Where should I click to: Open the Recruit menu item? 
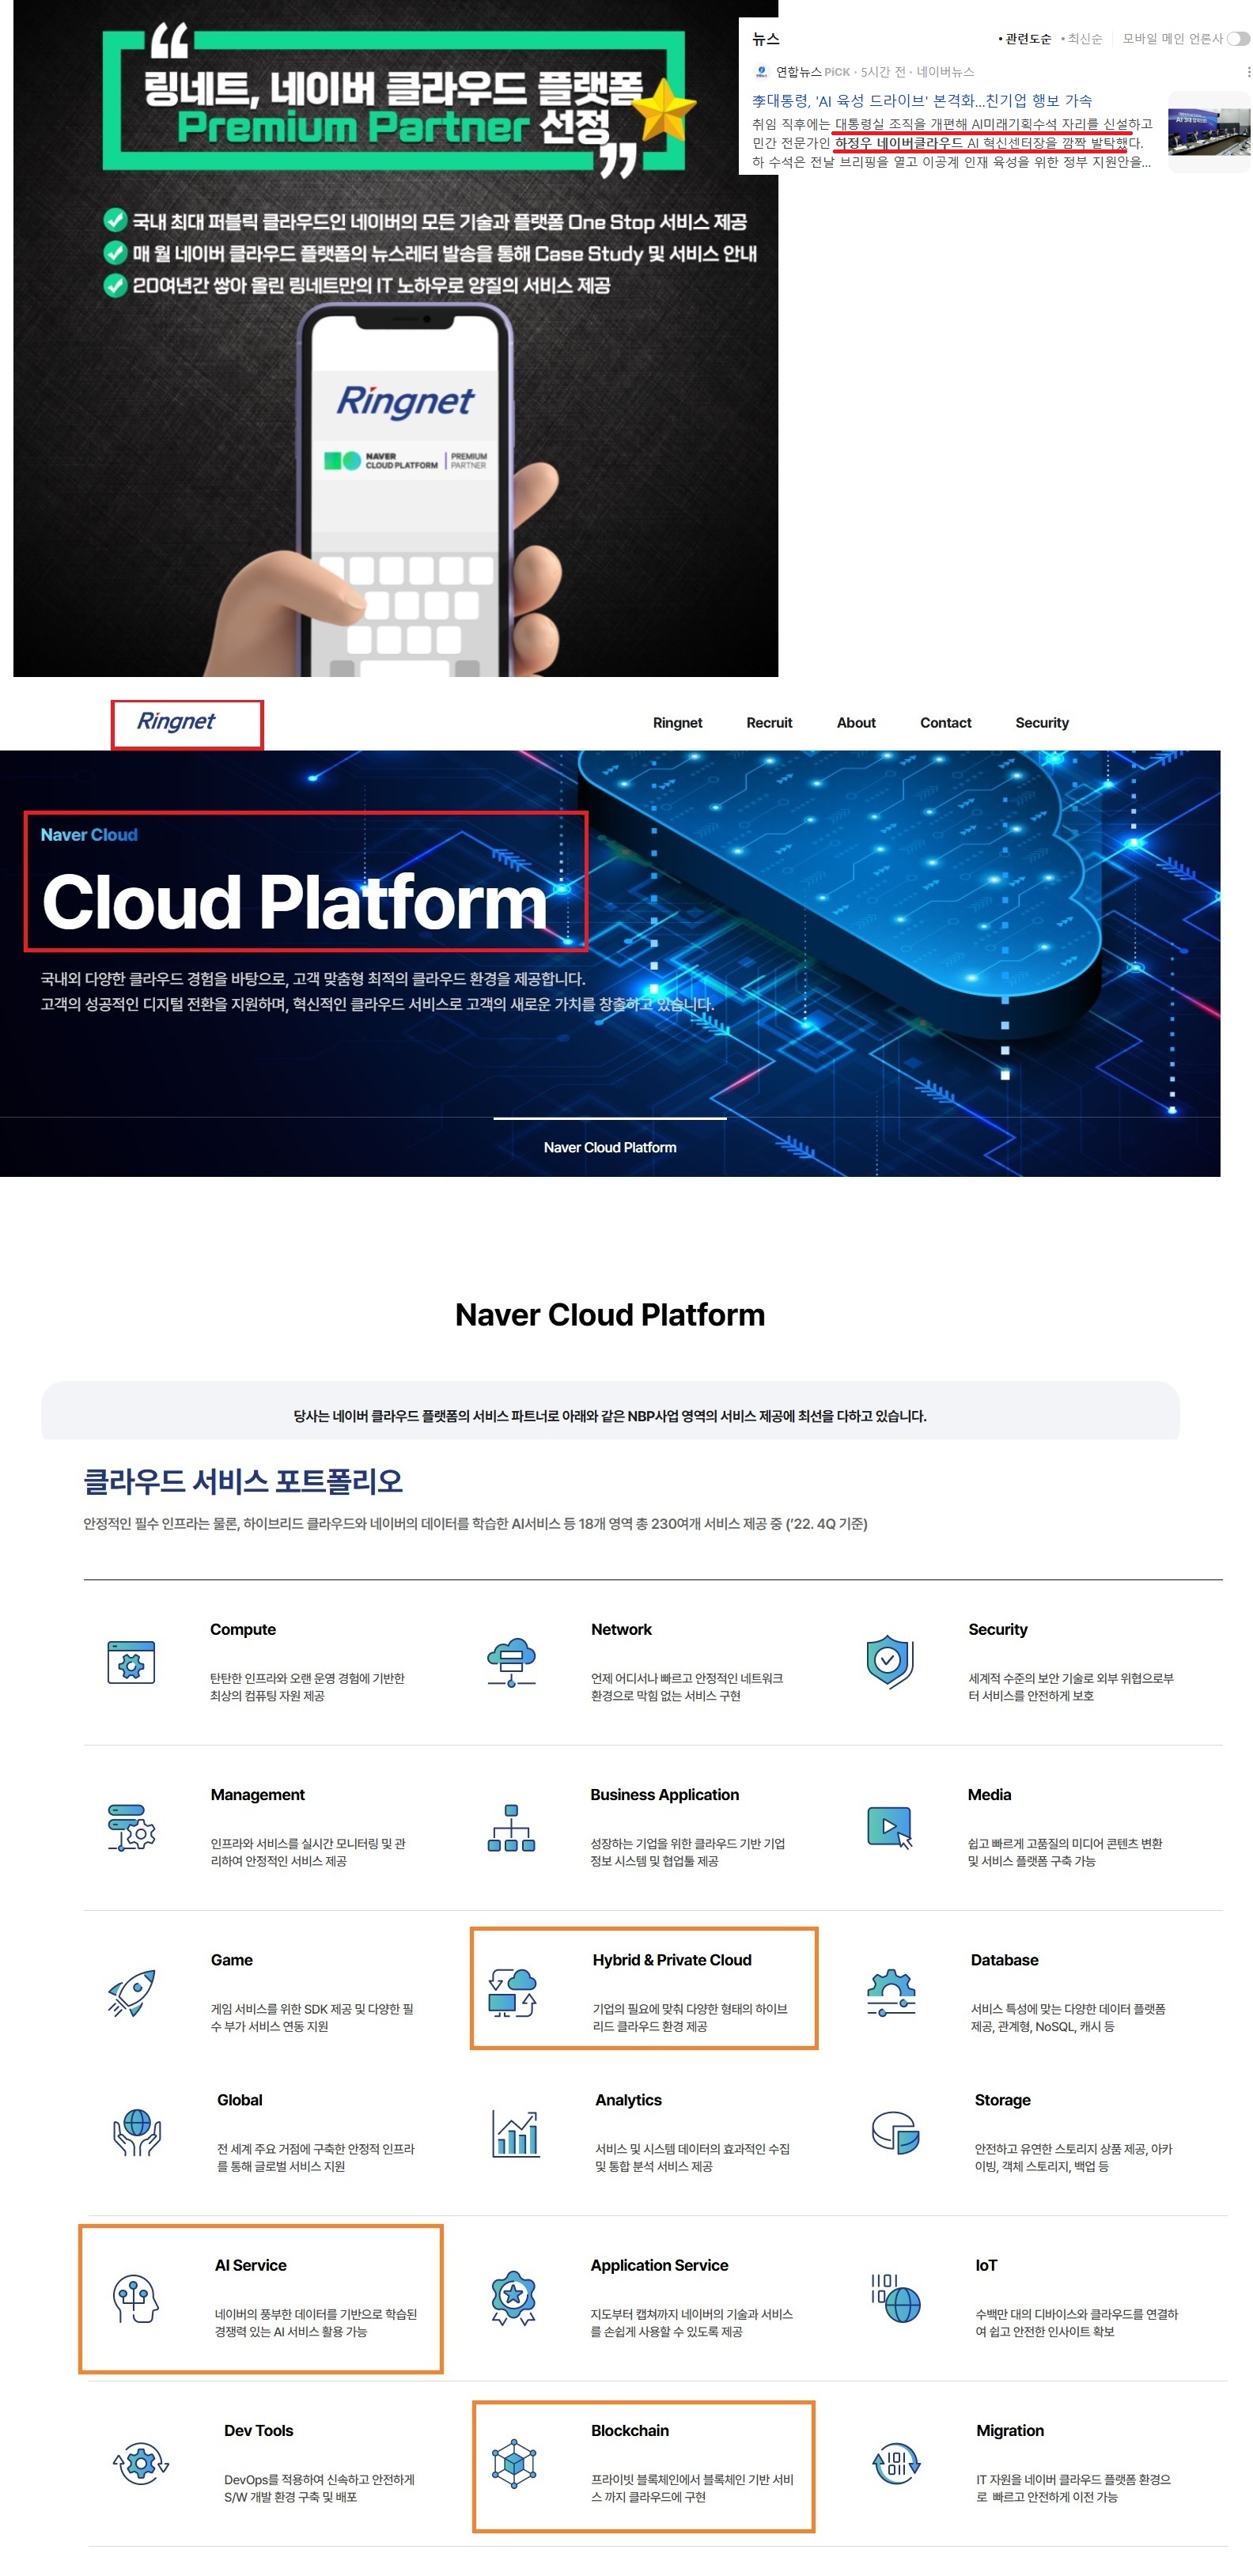(768, 723)
